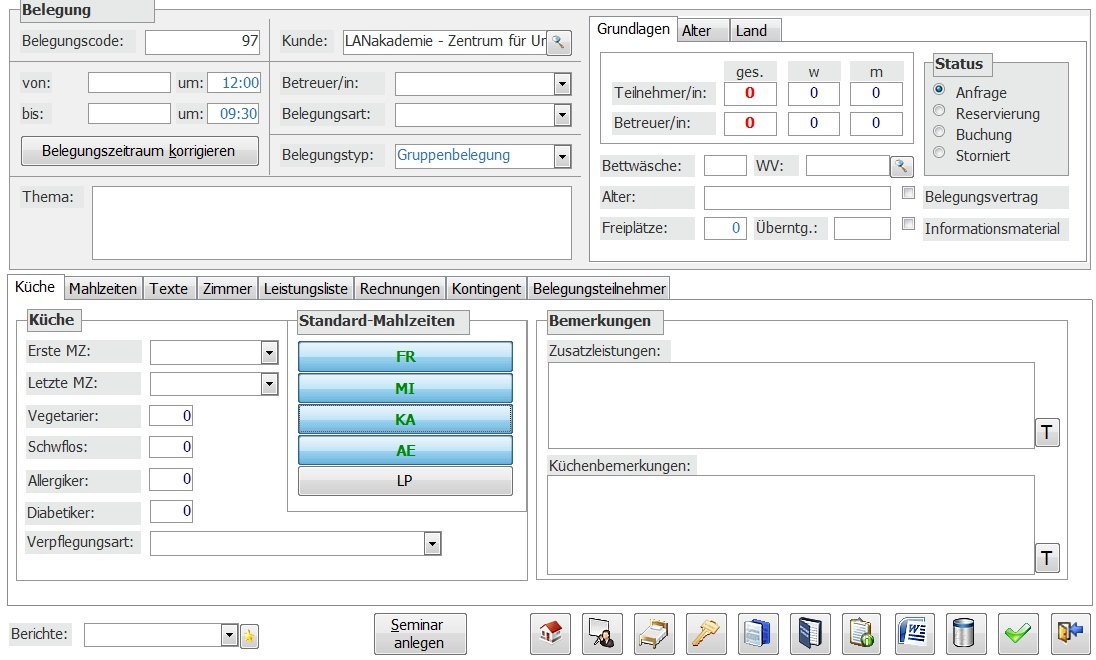Tick the Informationsmaterial checkbox
Screen dimensions: 1096x660
point(908,224)
